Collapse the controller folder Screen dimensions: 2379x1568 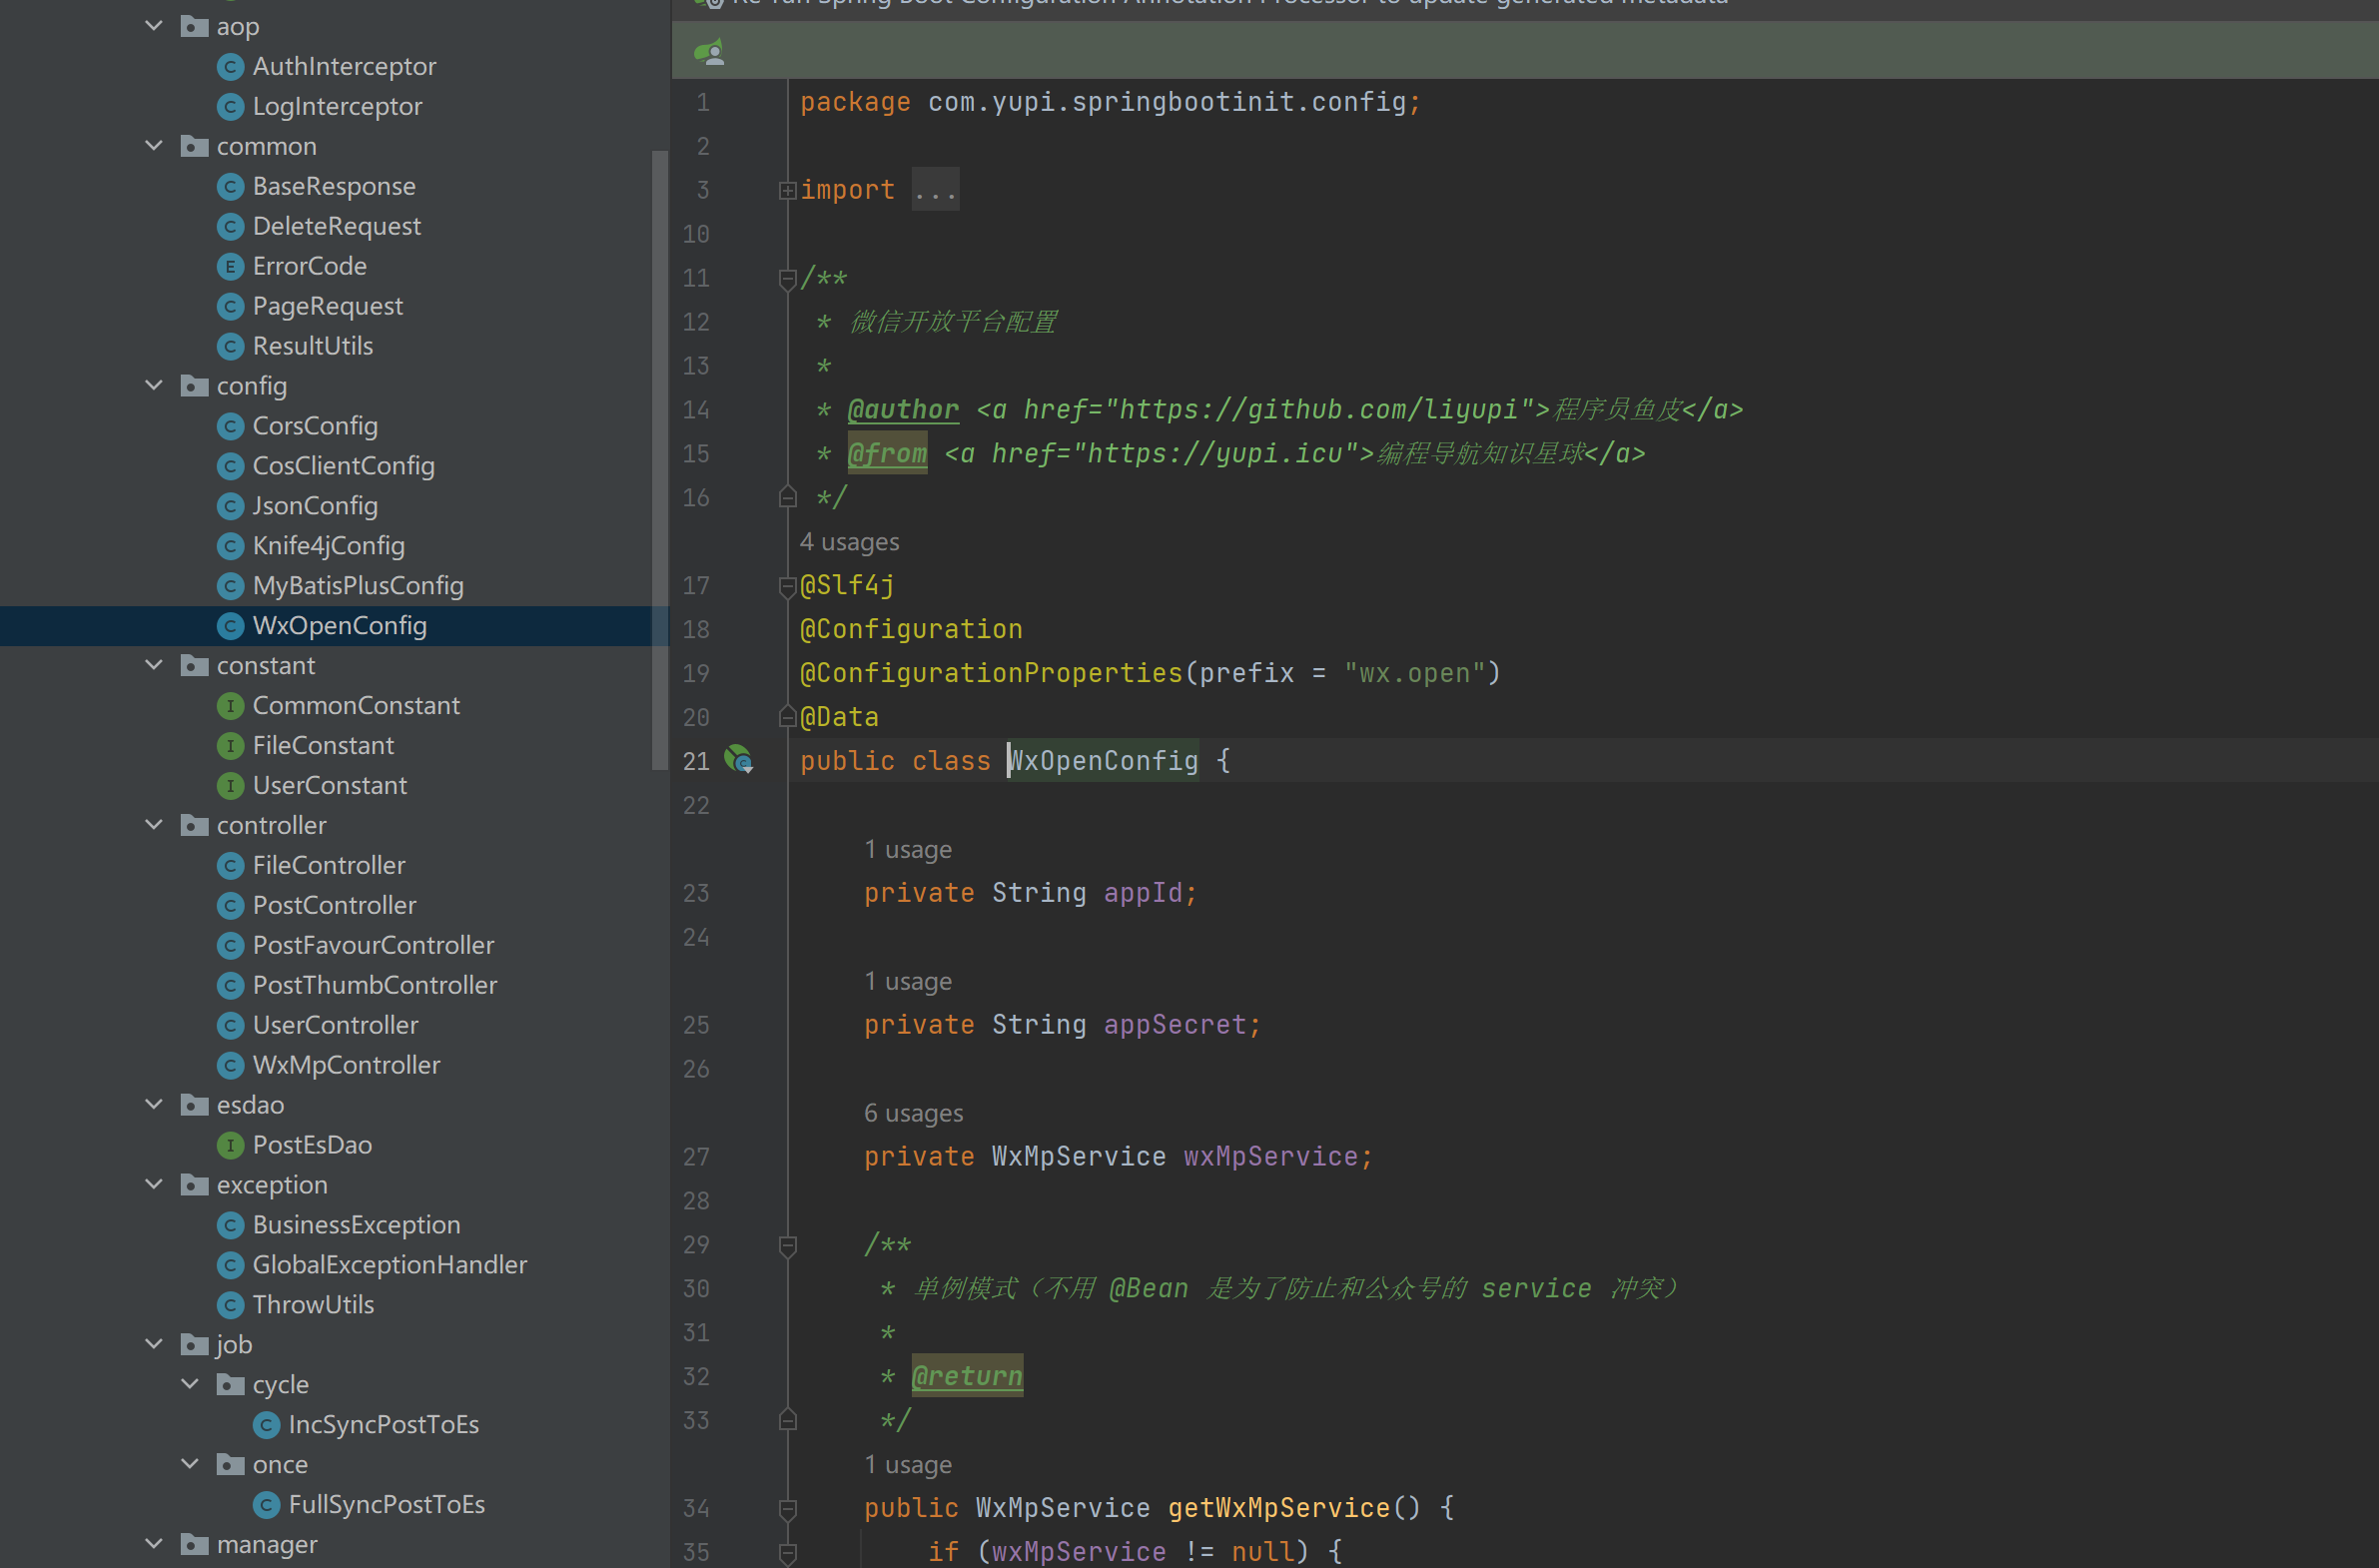pos(154,825)
